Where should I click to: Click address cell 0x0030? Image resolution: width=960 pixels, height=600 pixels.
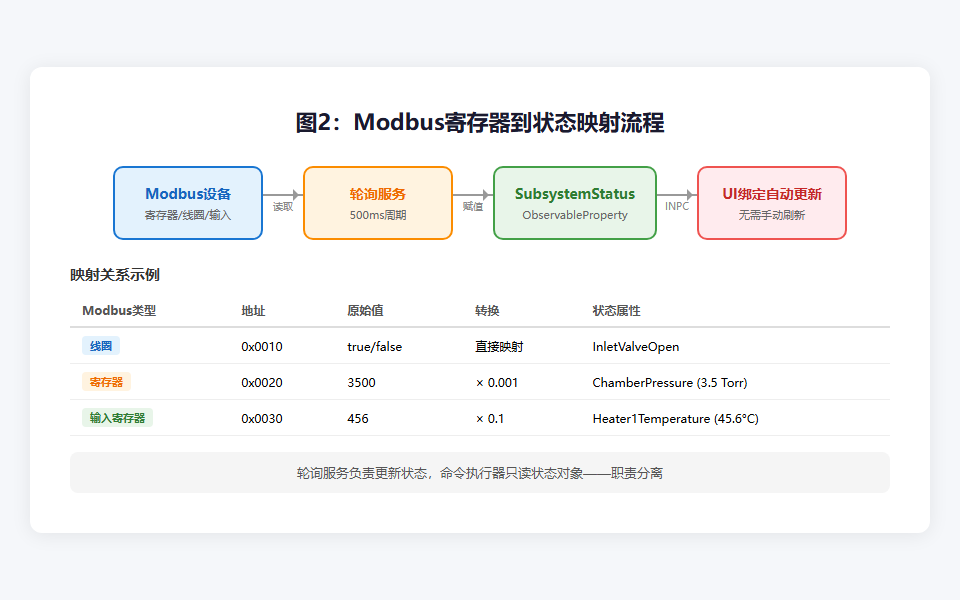click(x=262, y=419)
